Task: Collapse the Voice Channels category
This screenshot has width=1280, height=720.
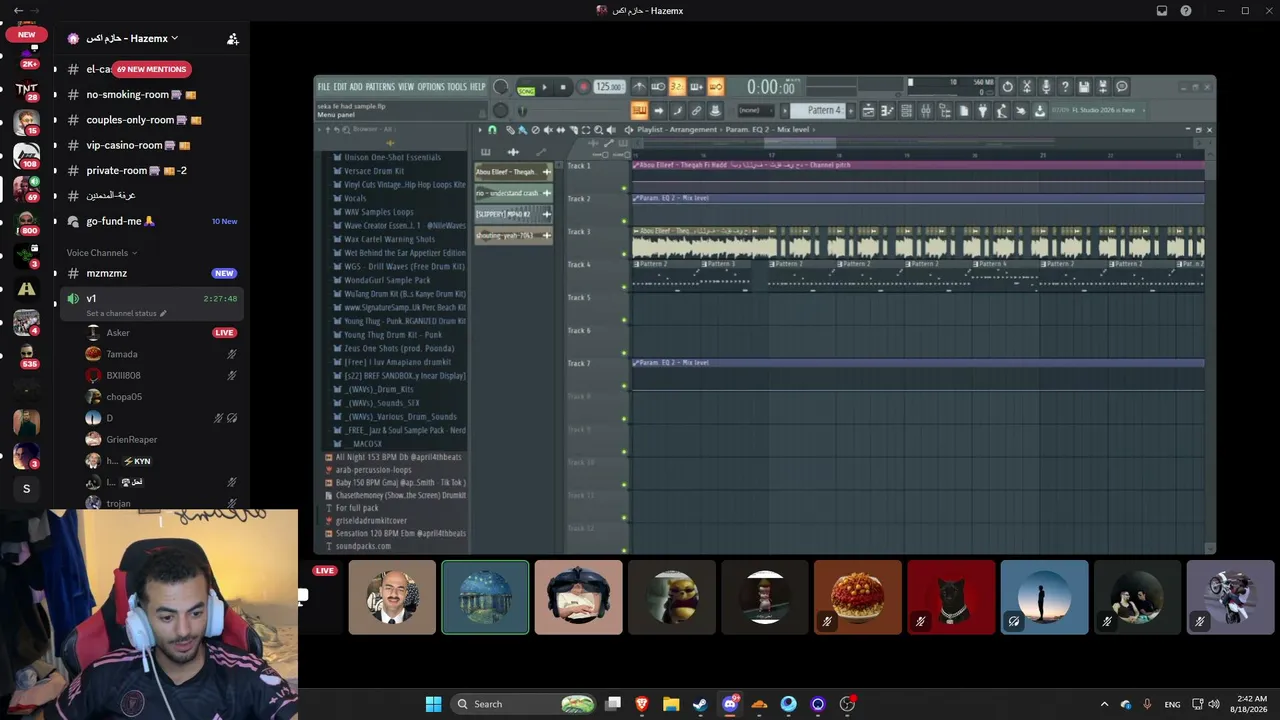Action: [102, 253]
